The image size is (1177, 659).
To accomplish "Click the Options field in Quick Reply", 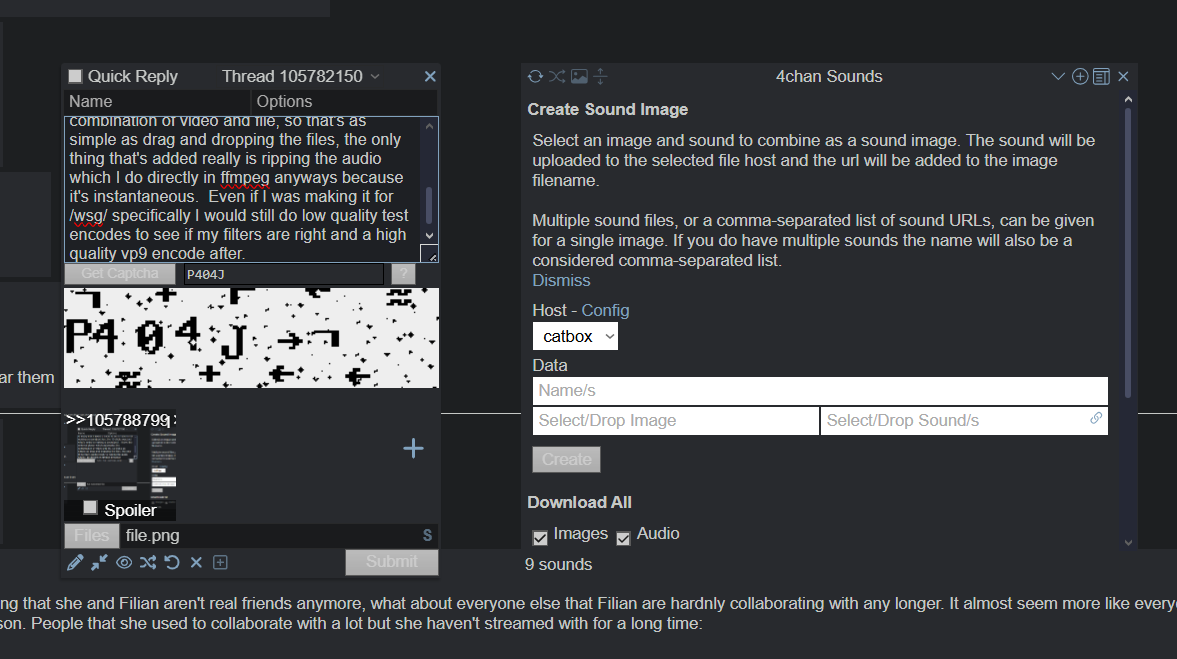I will 345,101.
